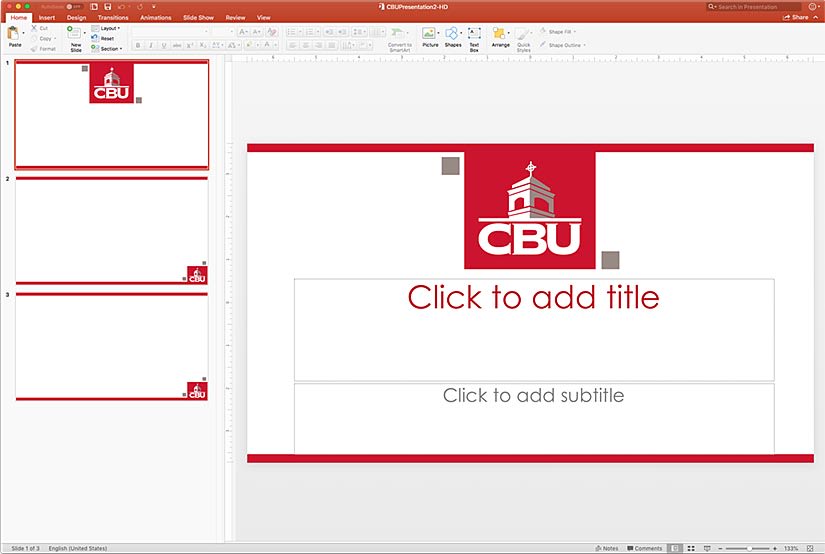Click the Share button
Screen dimensions: 825x554
point(796,17)
